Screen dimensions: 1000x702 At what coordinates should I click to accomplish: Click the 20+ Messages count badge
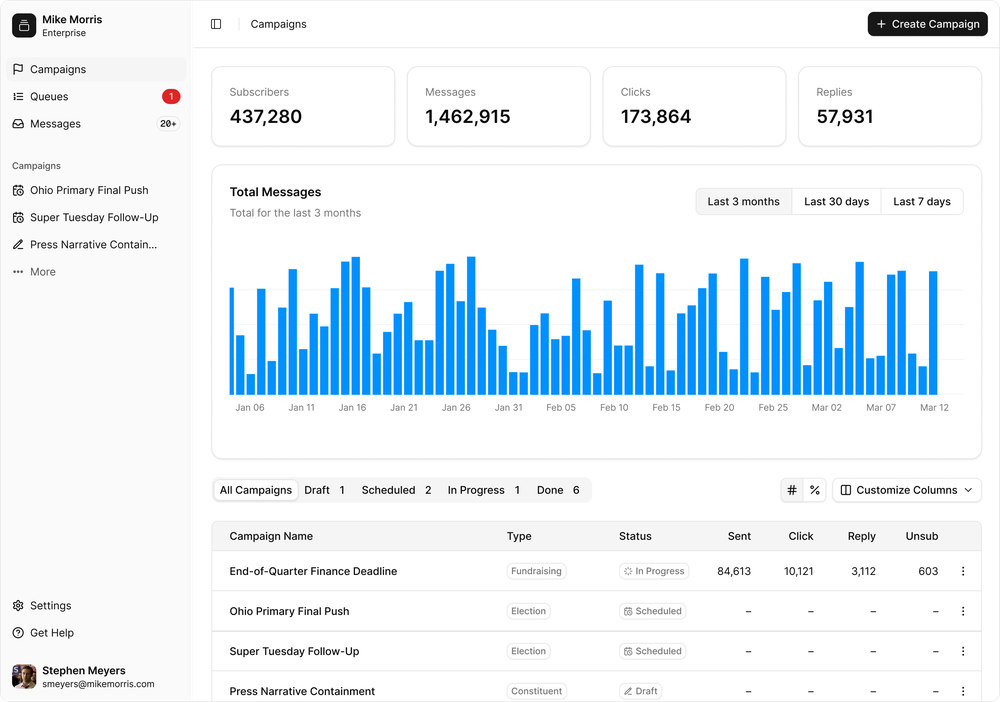pyautogui.click(x=168, y=124)
